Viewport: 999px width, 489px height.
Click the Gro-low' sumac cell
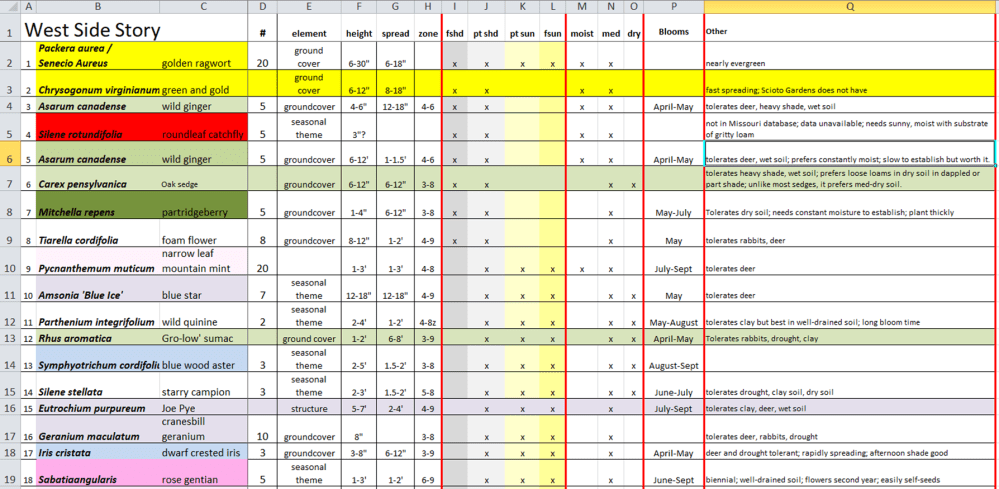[203, 338]
